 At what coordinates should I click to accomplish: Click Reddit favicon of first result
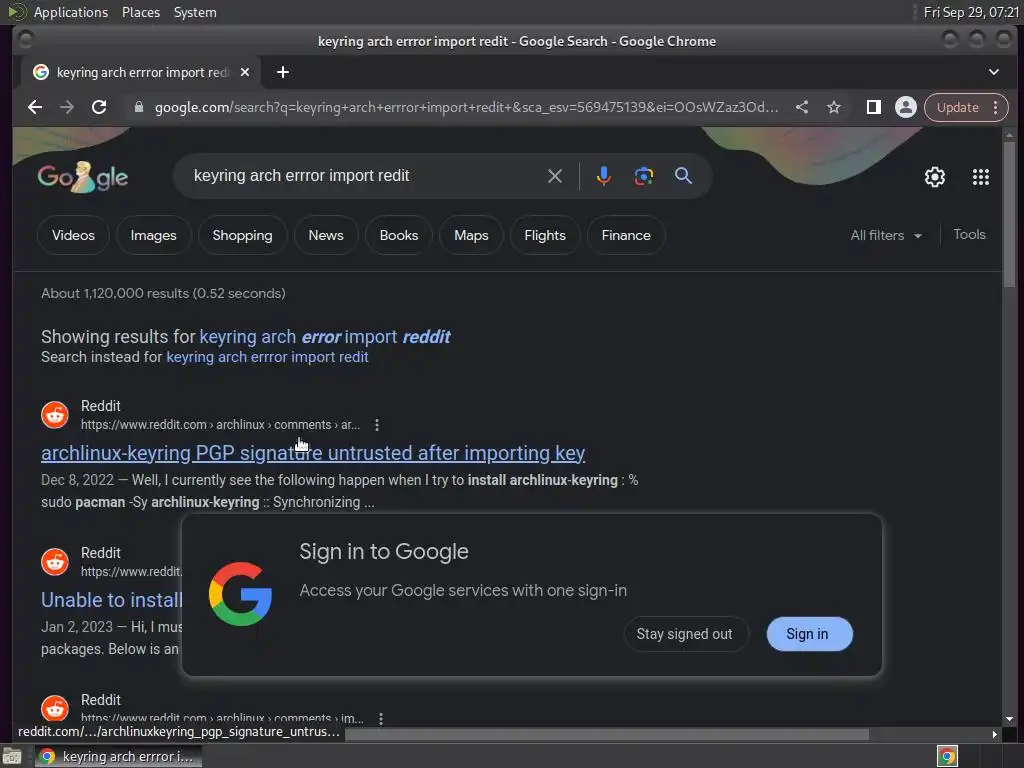click(55, 415)
